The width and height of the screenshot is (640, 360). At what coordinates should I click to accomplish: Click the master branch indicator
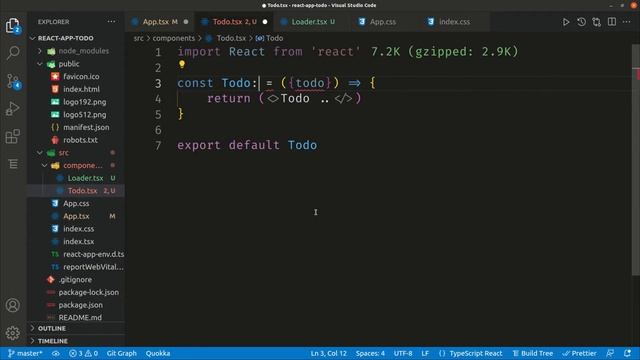tap(25, 353)
